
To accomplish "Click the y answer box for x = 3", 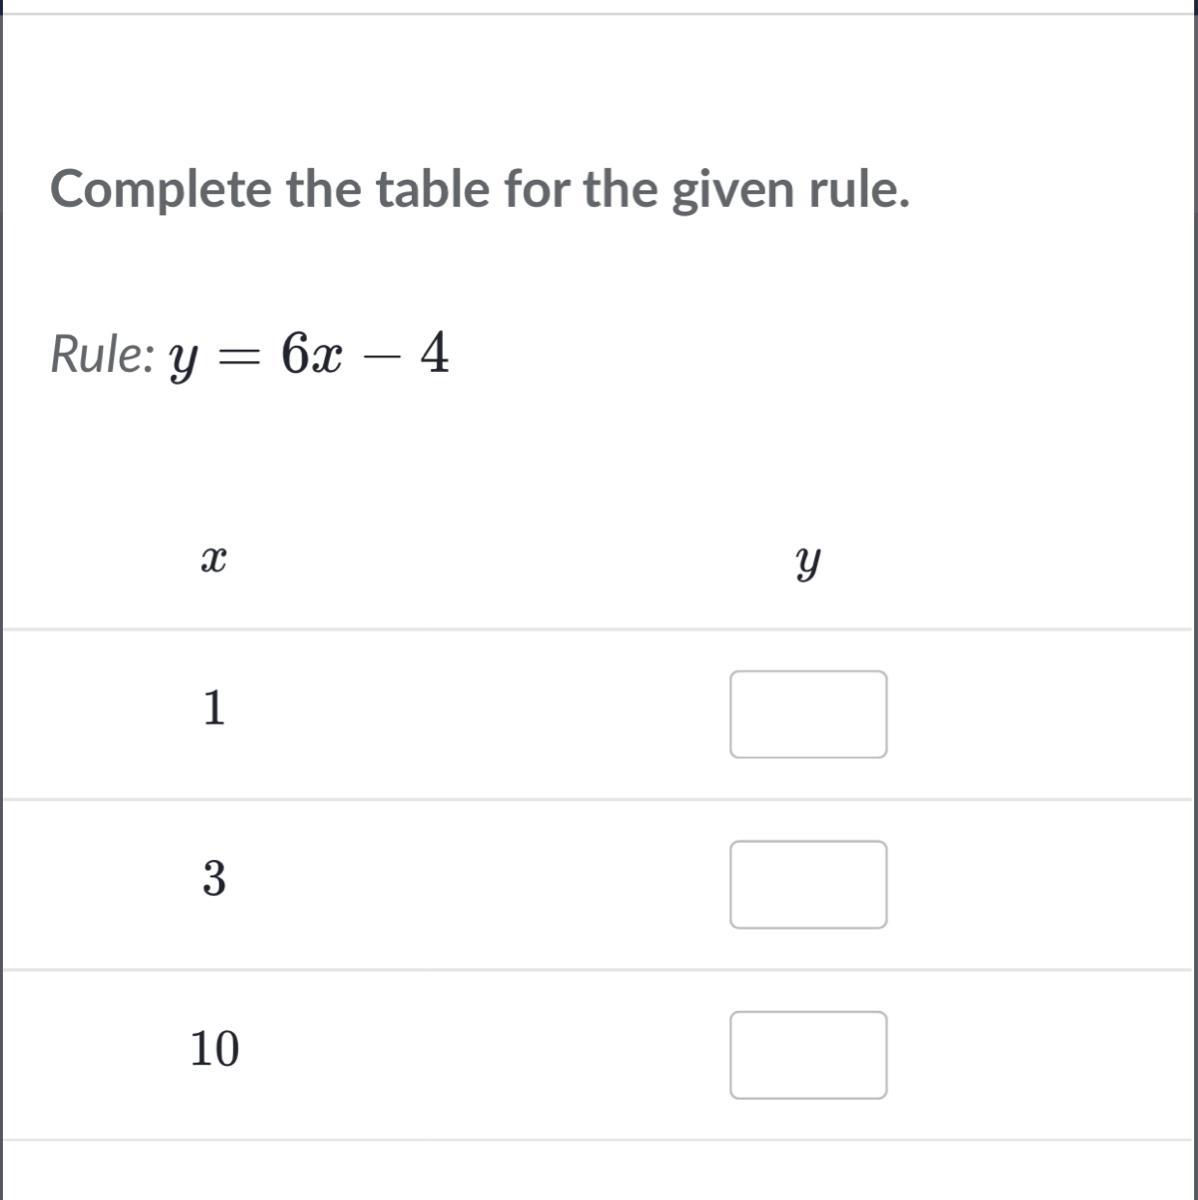I will (808, 884).
